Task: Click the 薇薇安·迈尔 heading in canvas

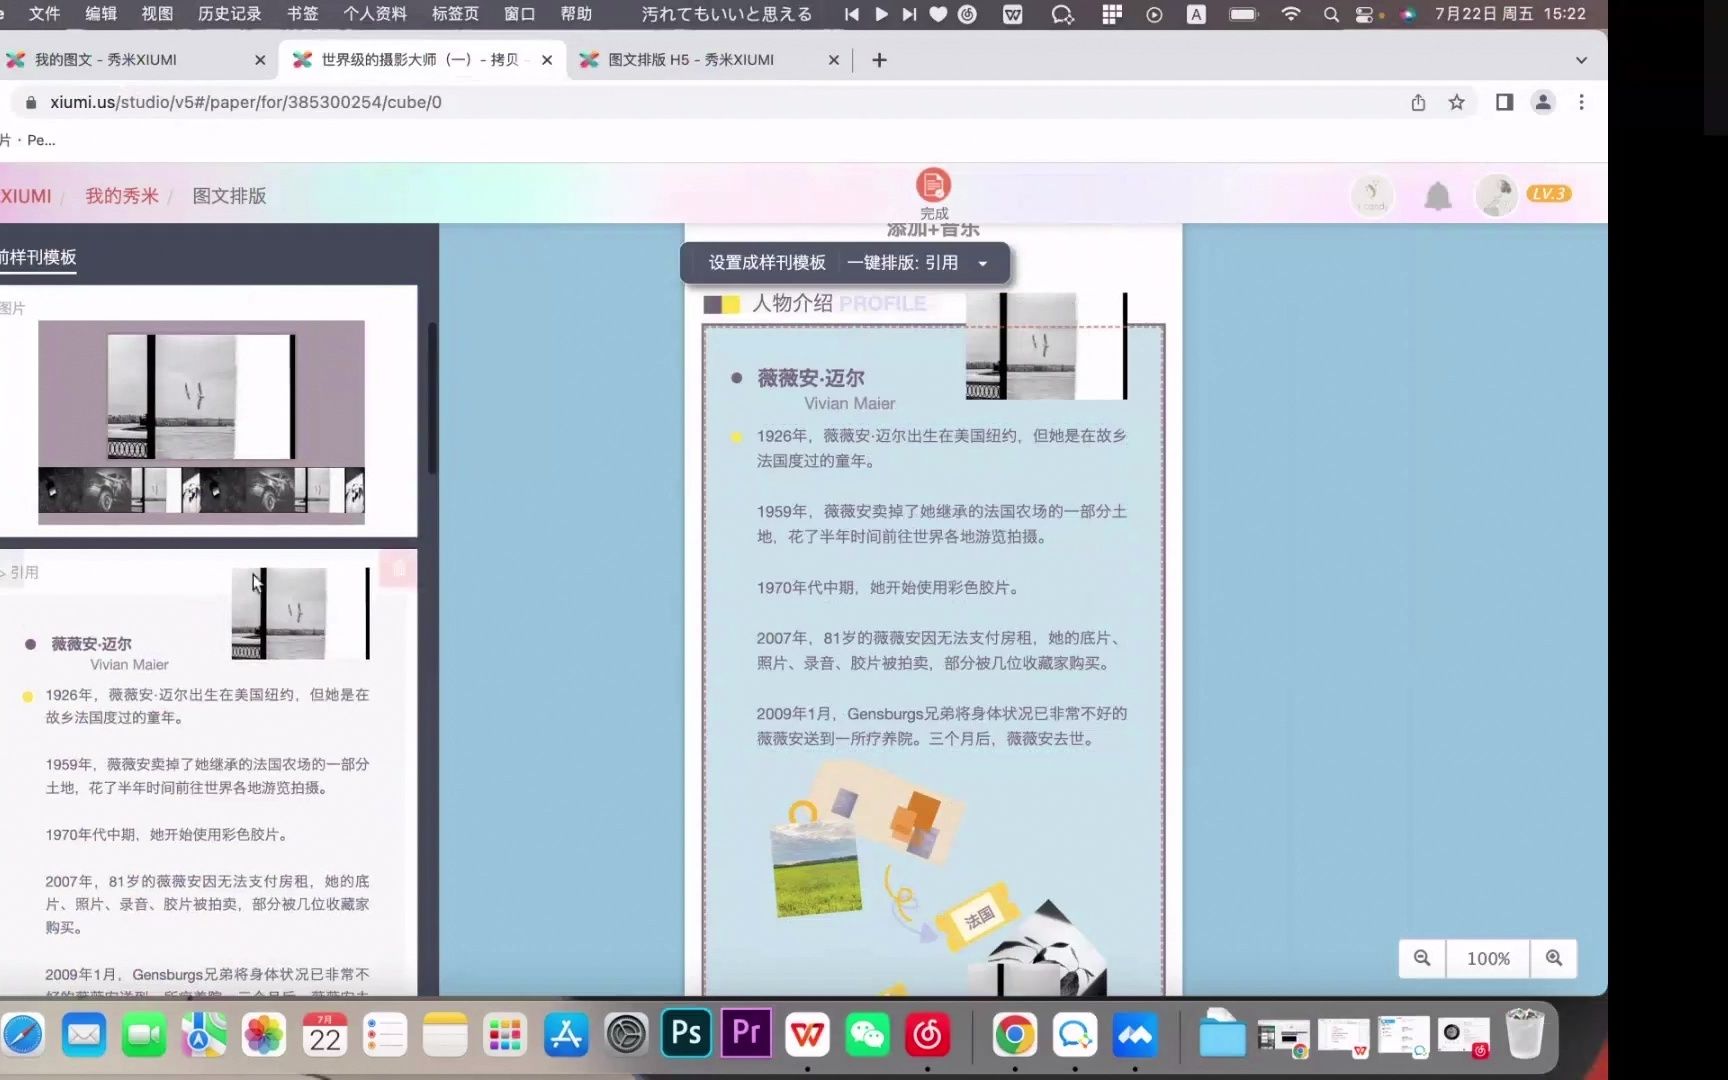Action: [x=811, y=378]
